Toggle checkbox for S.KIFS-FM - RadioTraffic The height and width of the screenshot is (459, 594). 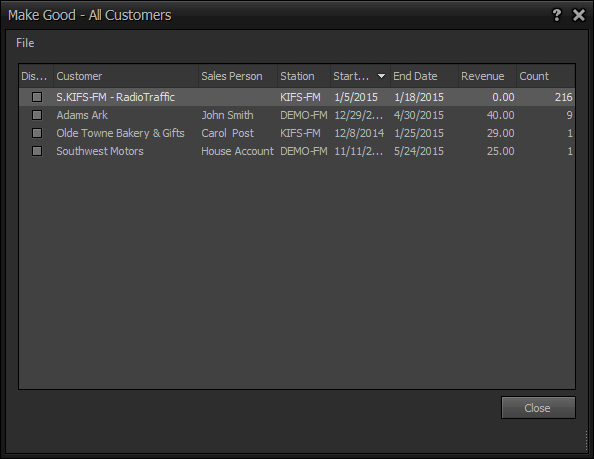click(x=37, y=97)
